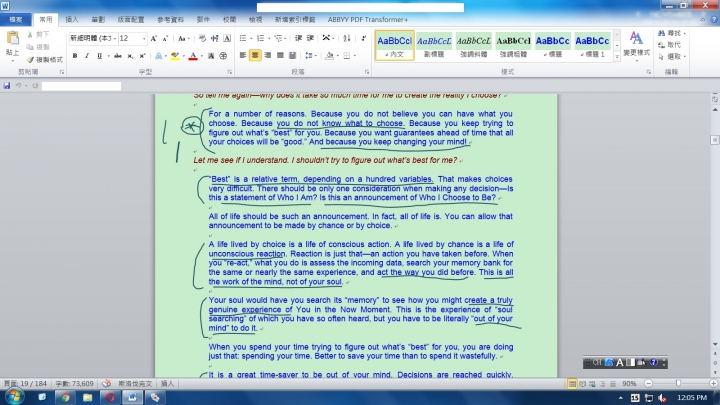720x405 pixels.
Task: Click the Character Border icon
Action: coord(227,39)
